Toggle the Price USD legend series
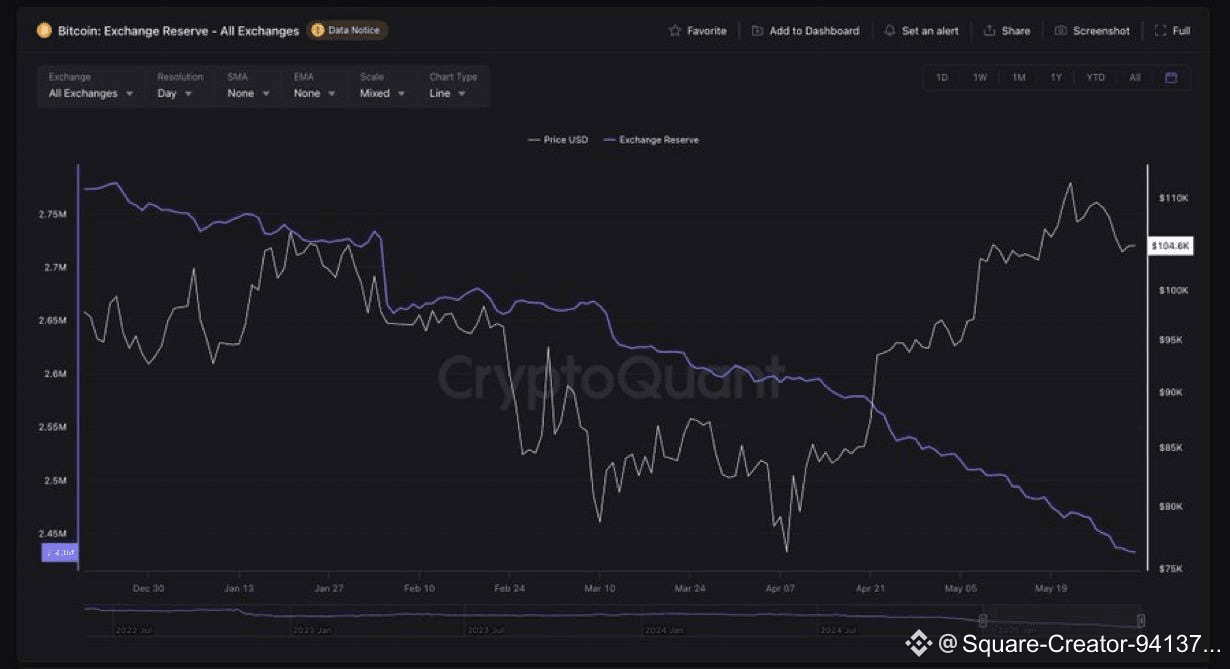Viewport: 1230px width, 669px height. pos(558,140)
